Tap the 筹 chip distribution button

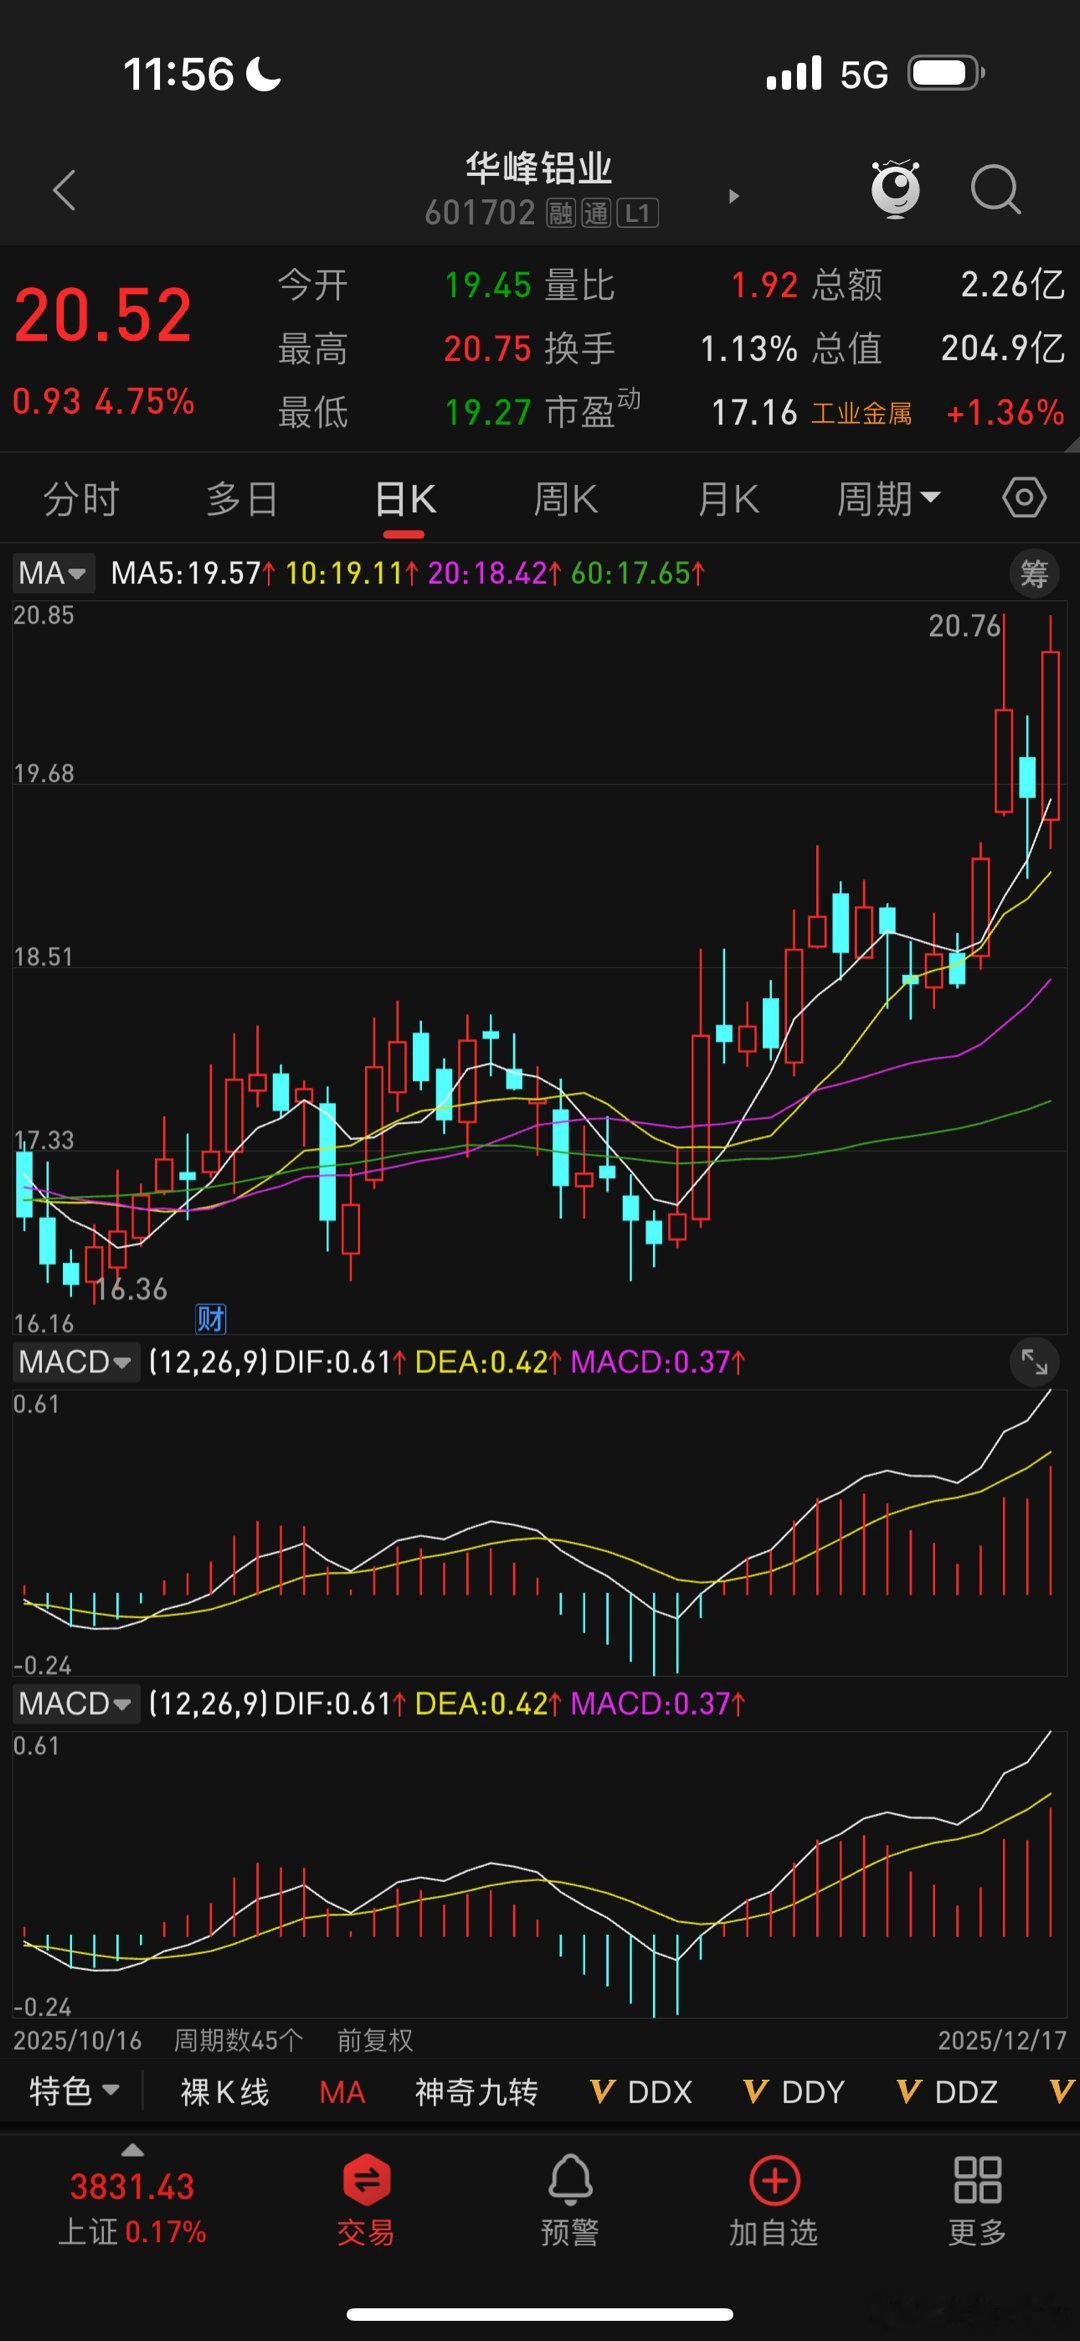1034,573
